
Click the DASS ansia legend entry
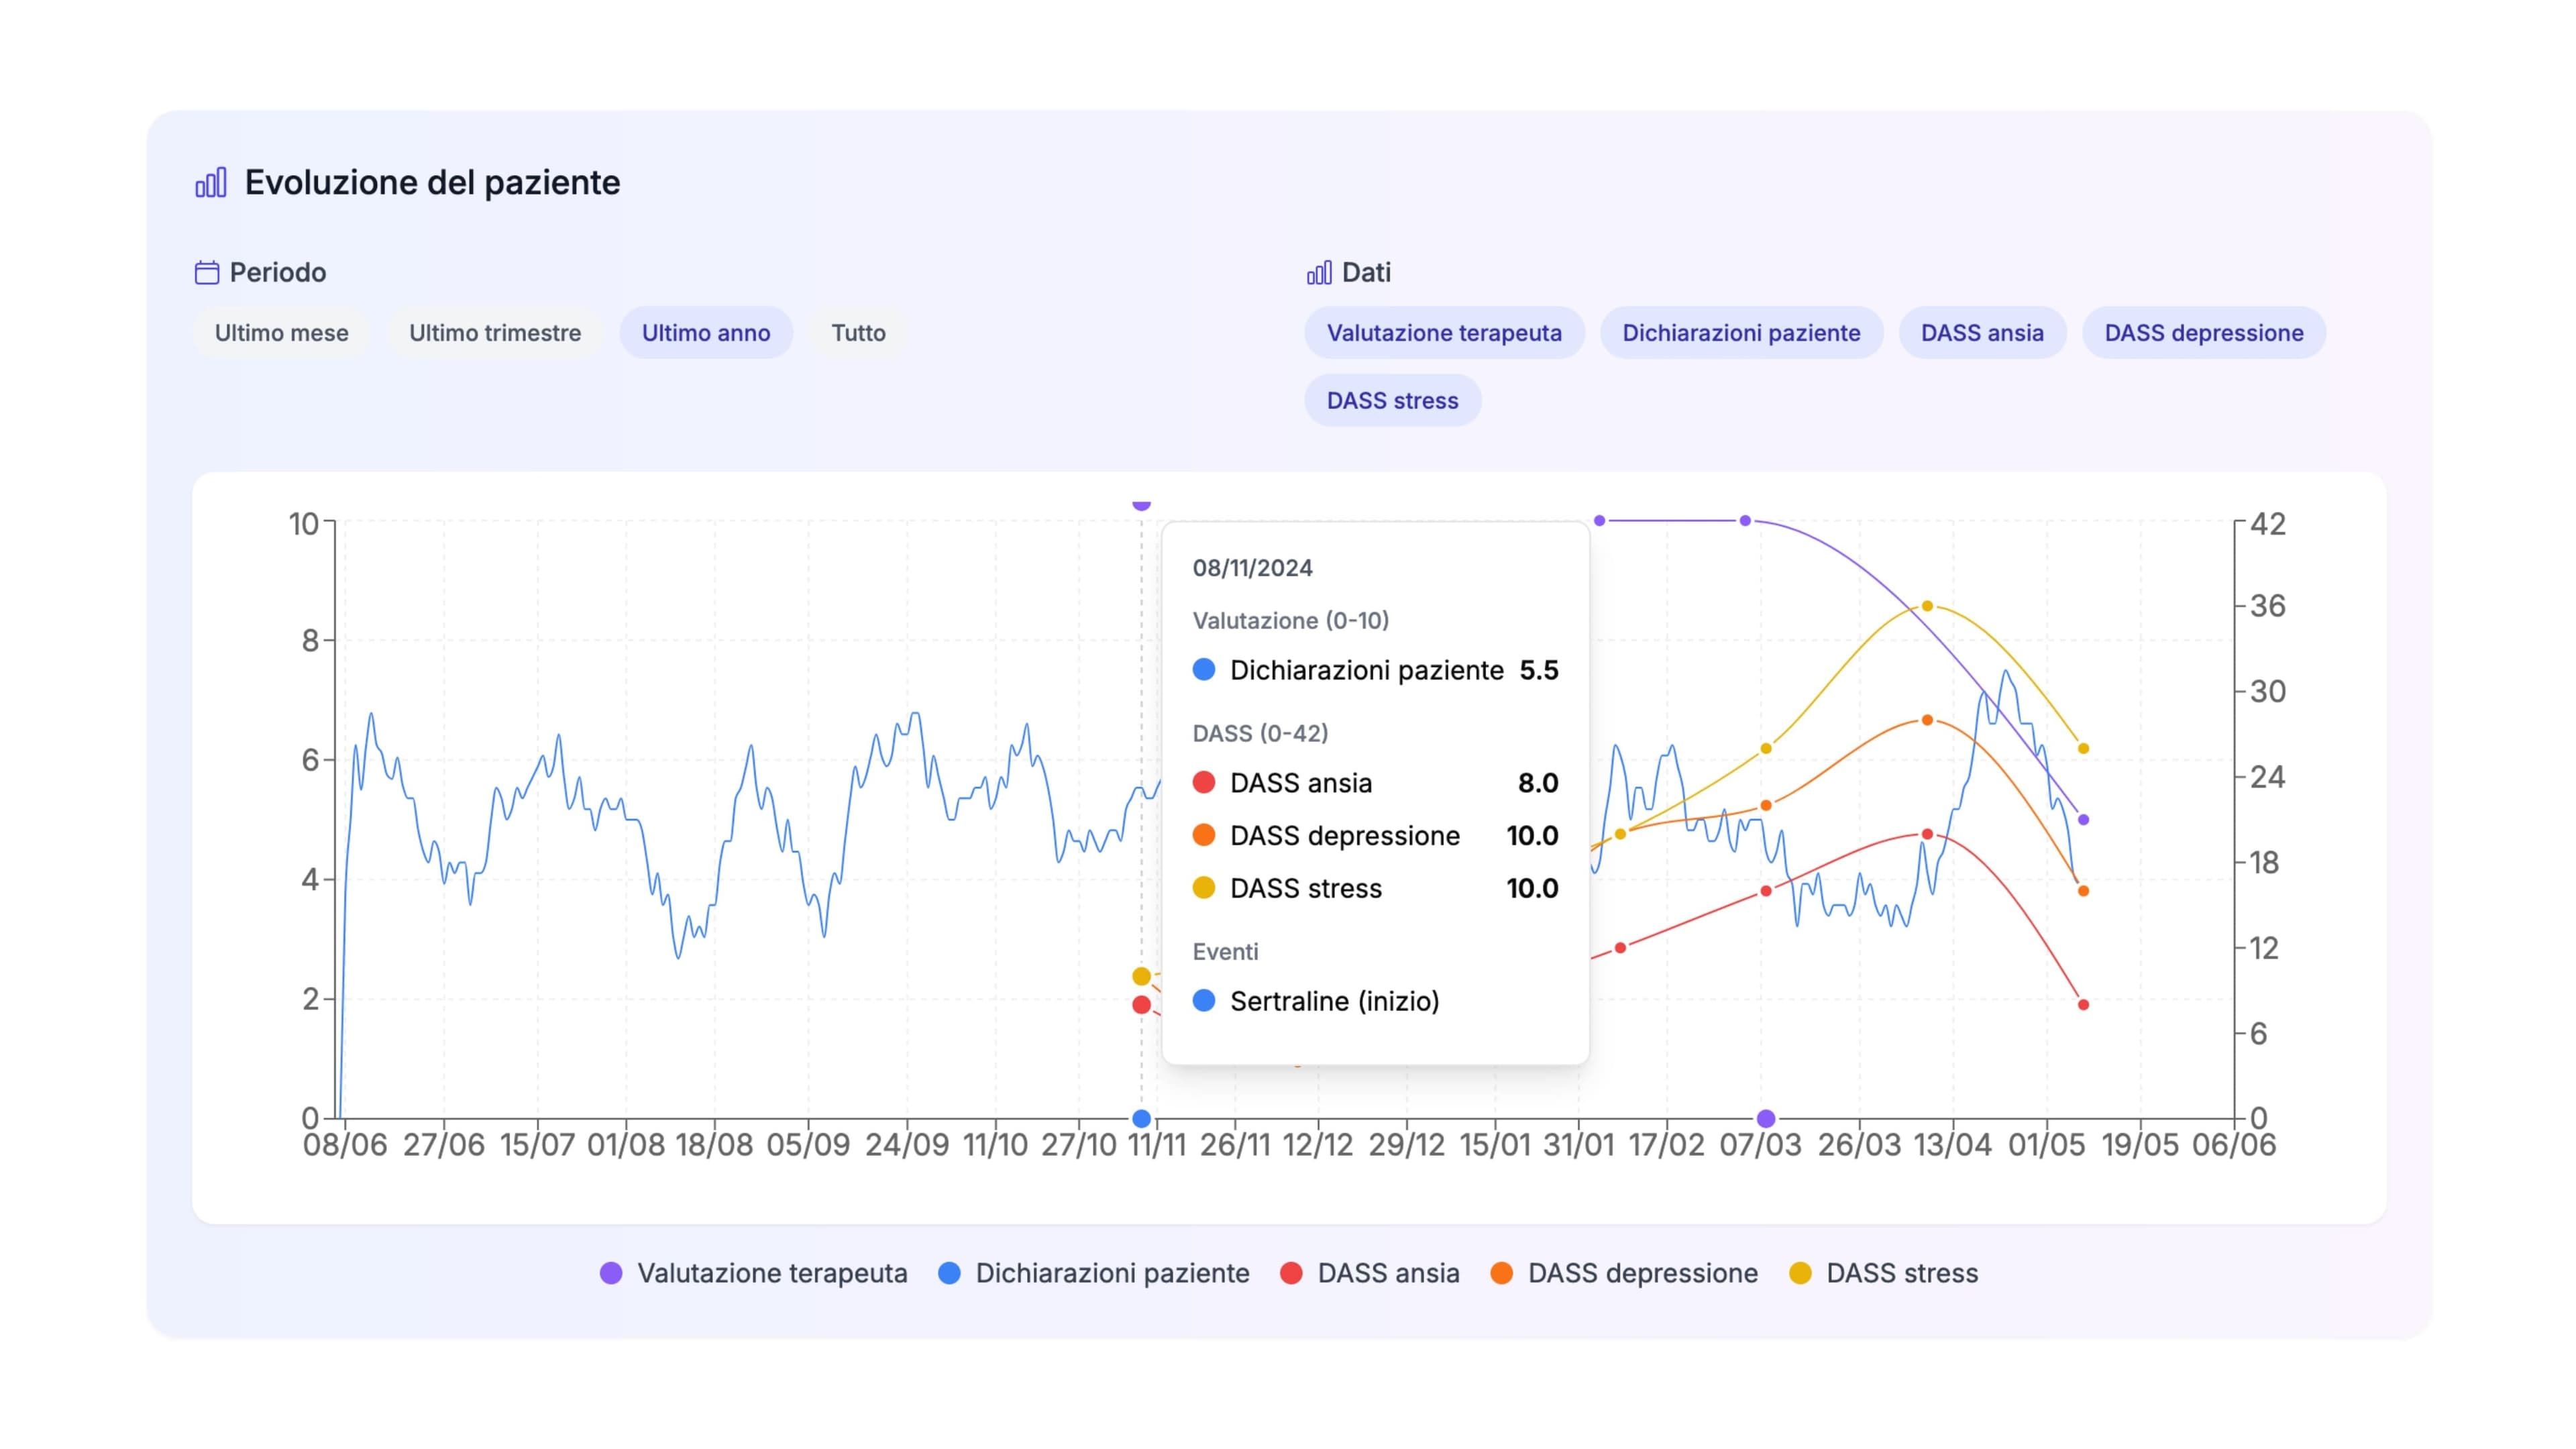pyautogui.click(x=1370, y=1273)
